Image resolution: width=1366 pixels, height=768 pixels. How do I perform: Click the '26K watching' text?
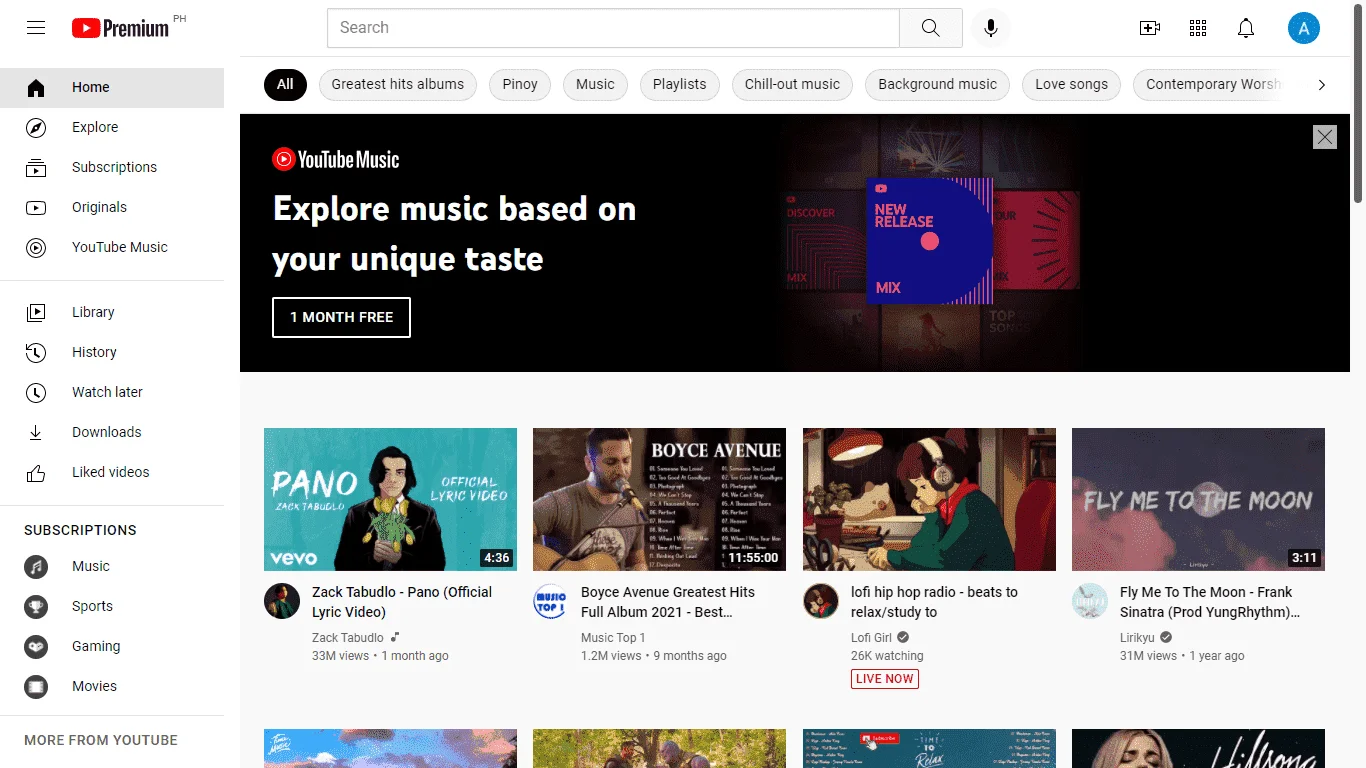pyautogui.click(x=887, y=656)
